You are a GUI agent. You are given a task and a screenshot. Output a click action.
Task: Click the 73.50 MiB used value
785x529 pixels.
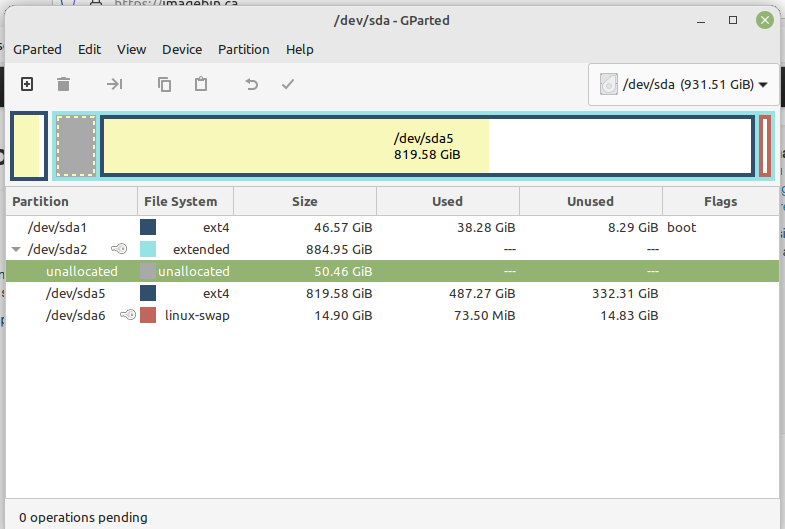tap(484, 316)
